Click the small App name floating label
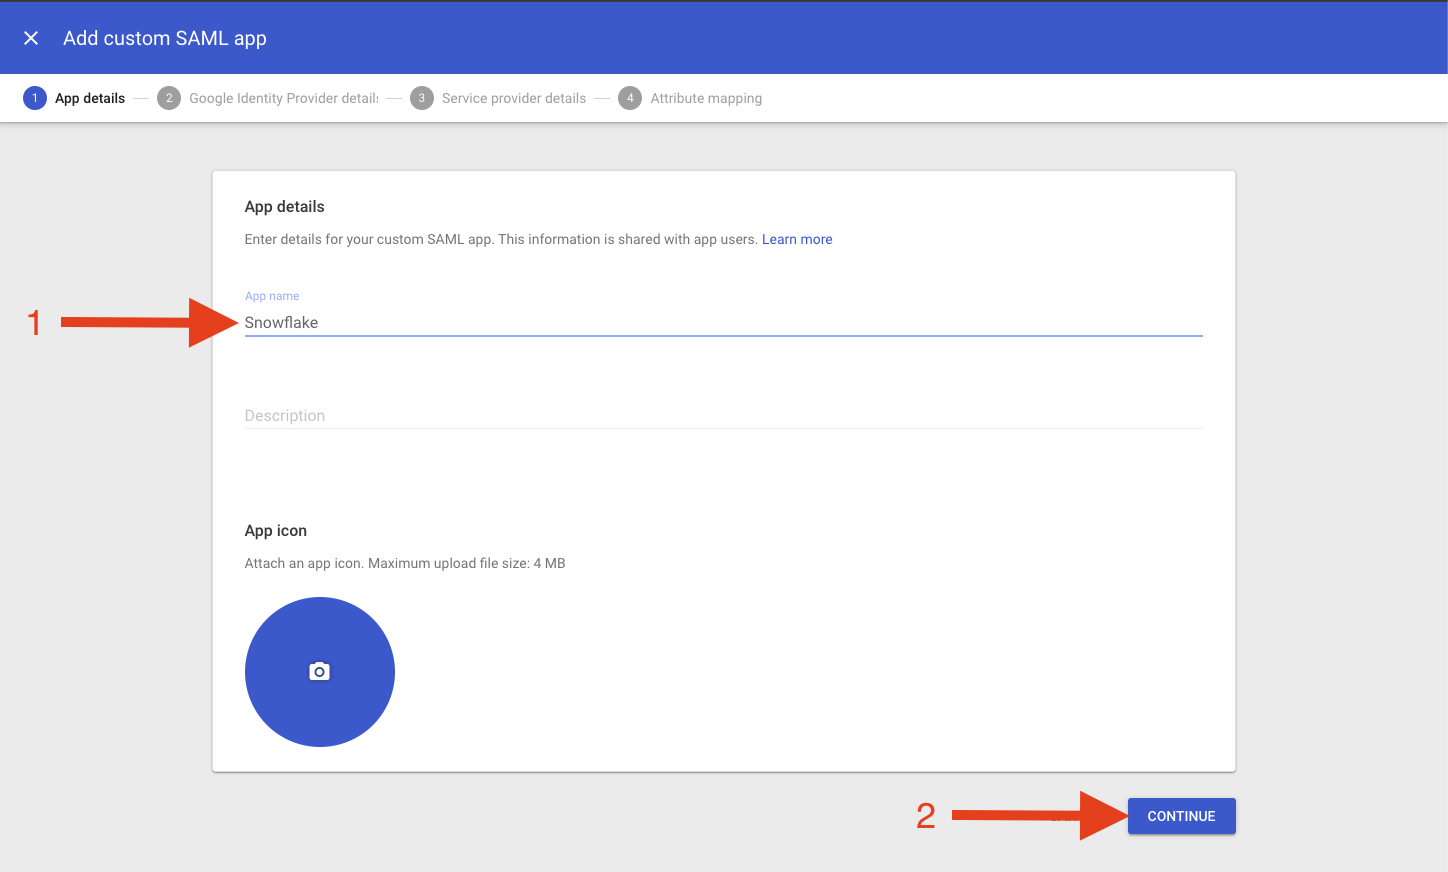Screen dimensions: 1448x872 (x=272, y=296)
